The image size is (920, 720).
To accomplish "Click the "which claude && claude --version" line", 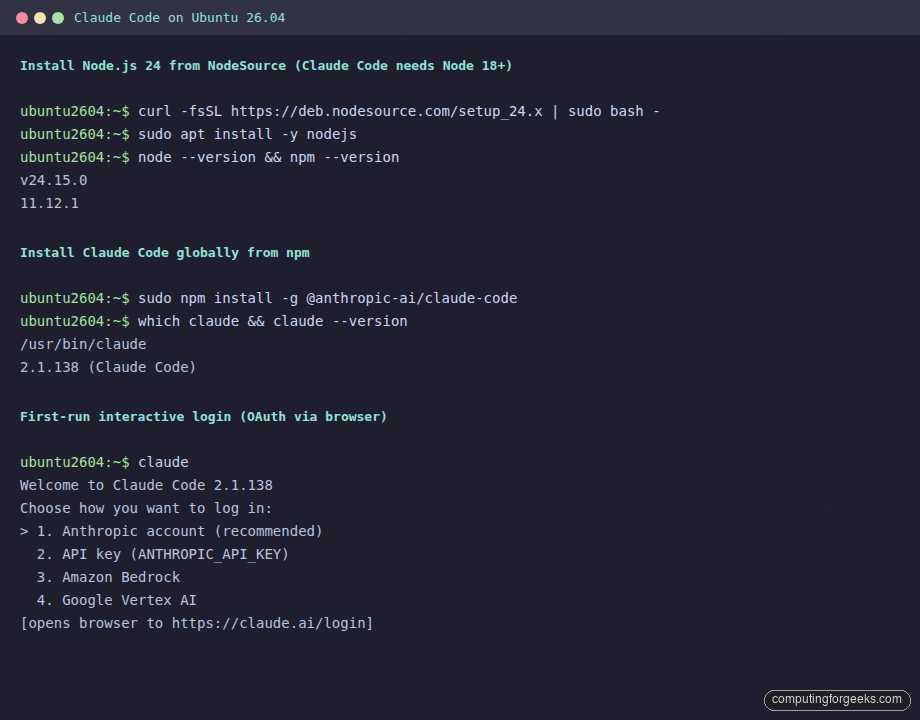I will point(214,321).
